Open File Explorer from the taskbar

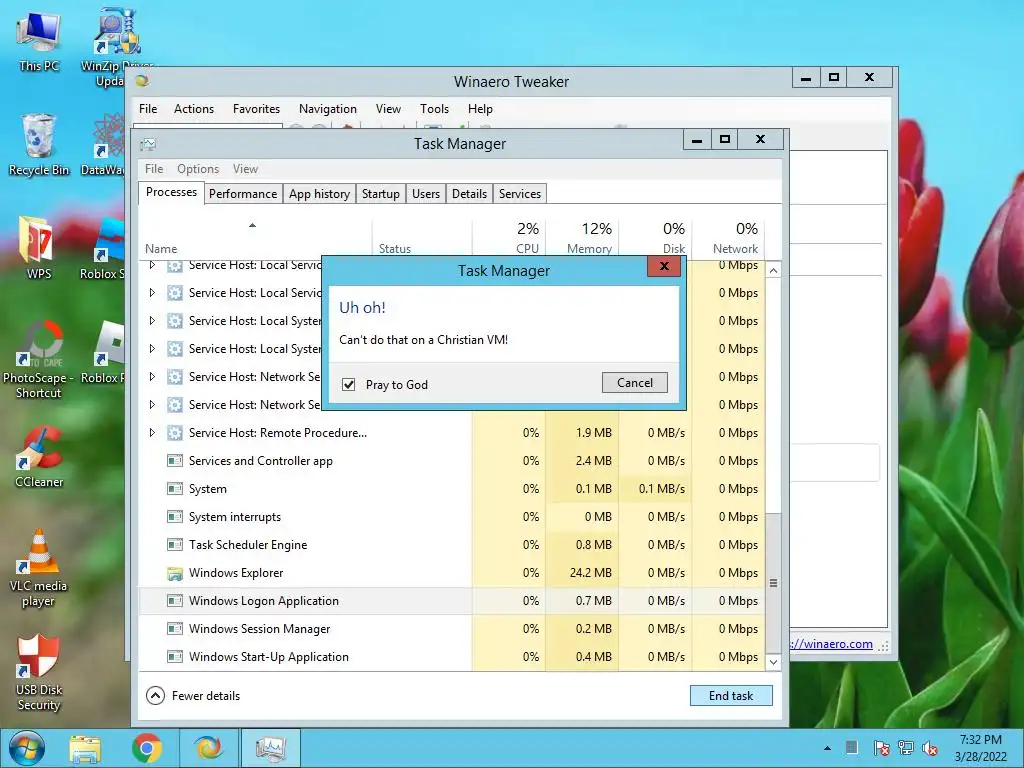[85, 748]
